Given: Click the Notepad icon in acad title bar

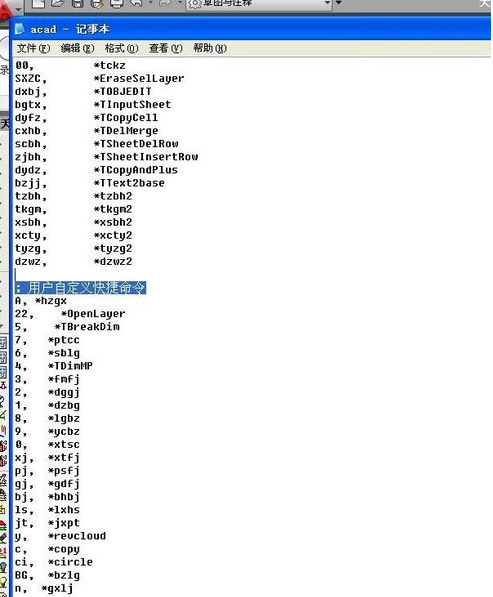Looking at the screenshot, I should 19,29.
